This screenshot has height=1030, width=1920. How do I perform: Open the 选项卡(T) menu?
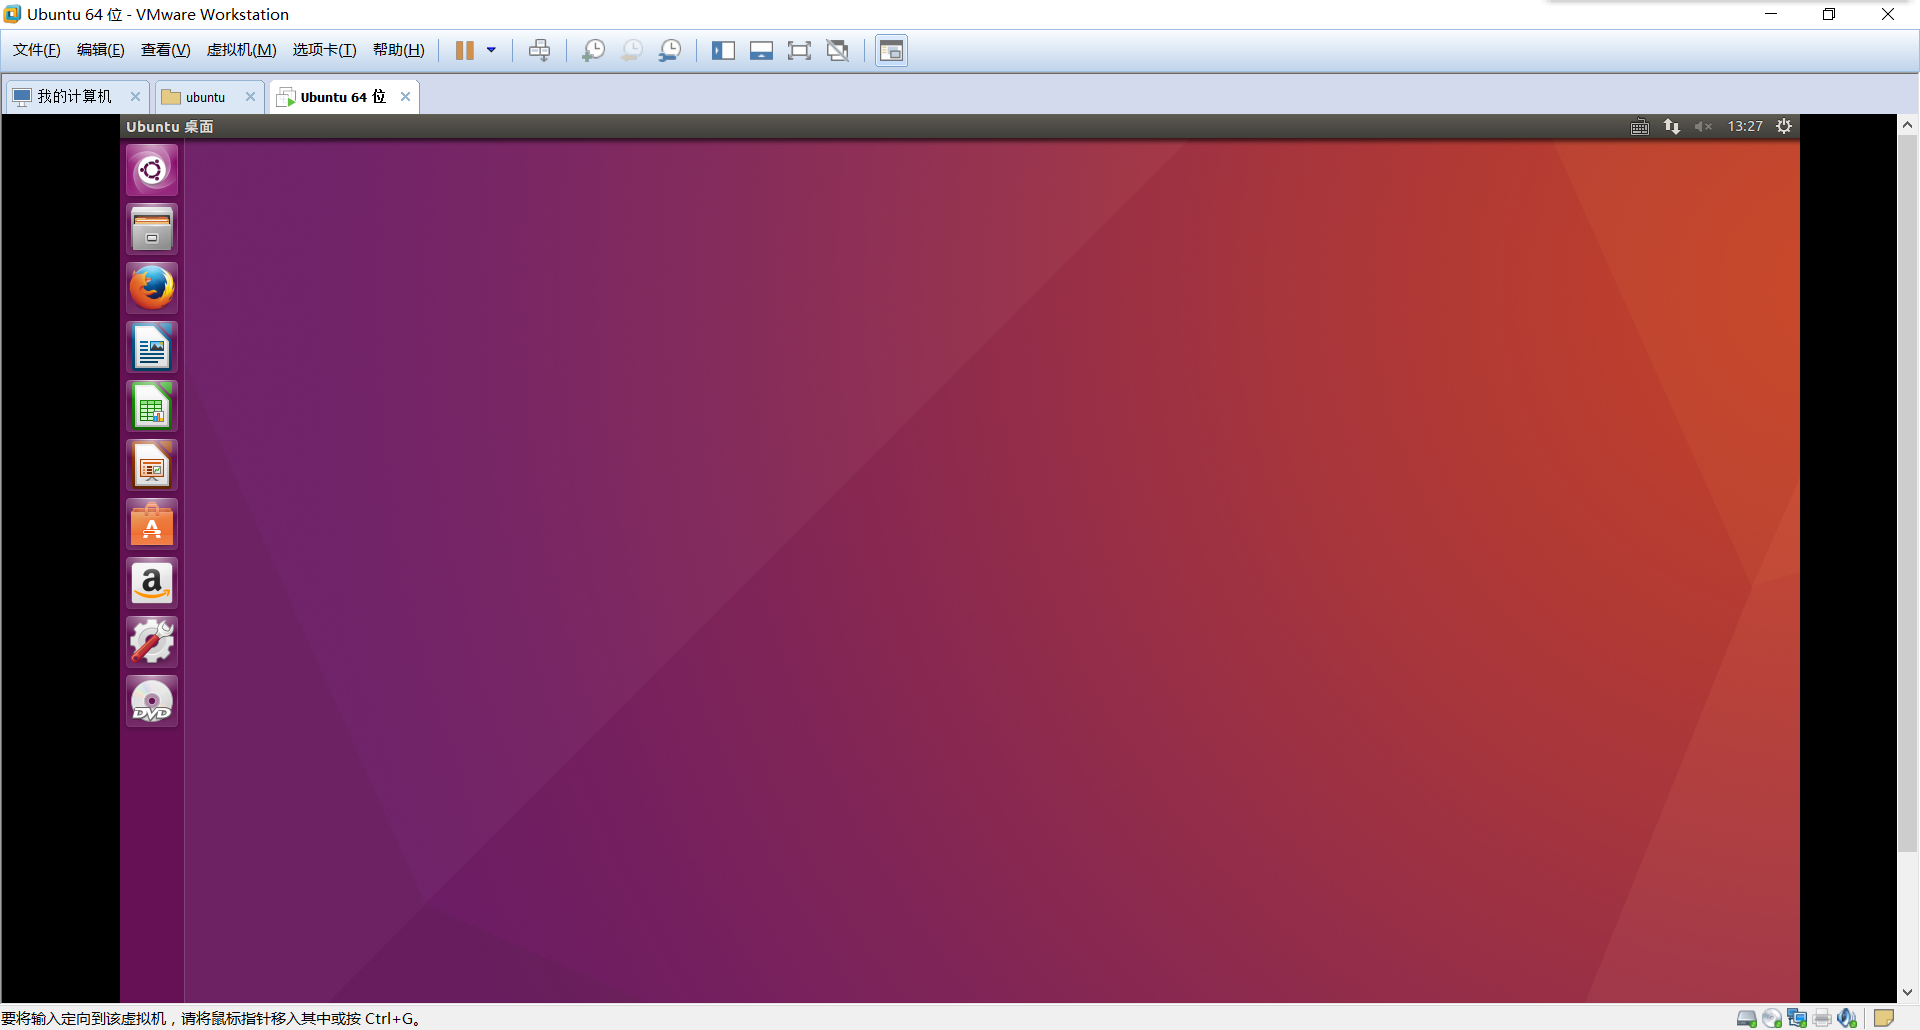click(x=324, y=50)
